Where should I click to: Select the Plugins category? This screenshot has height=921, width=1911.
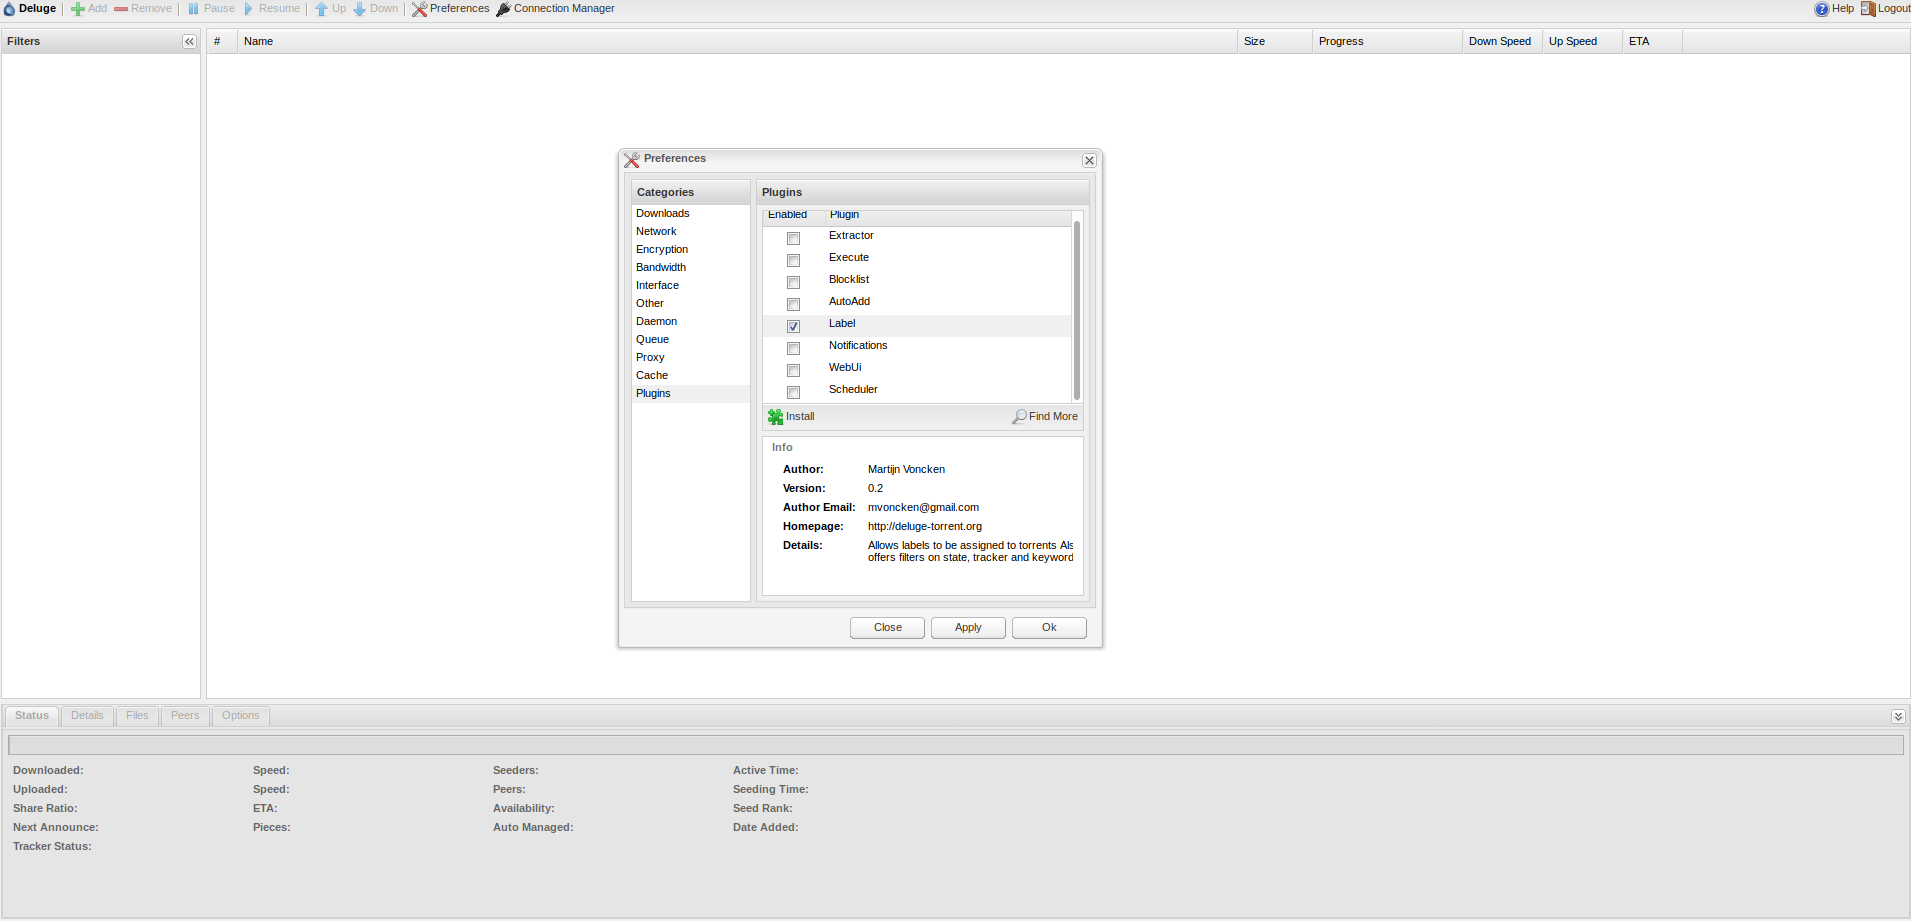pos(690,393)
